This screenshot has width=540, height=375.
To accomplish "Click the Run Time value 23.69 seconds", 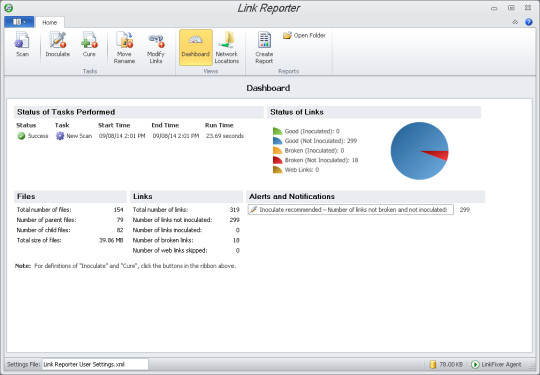I will click(225, 136).
